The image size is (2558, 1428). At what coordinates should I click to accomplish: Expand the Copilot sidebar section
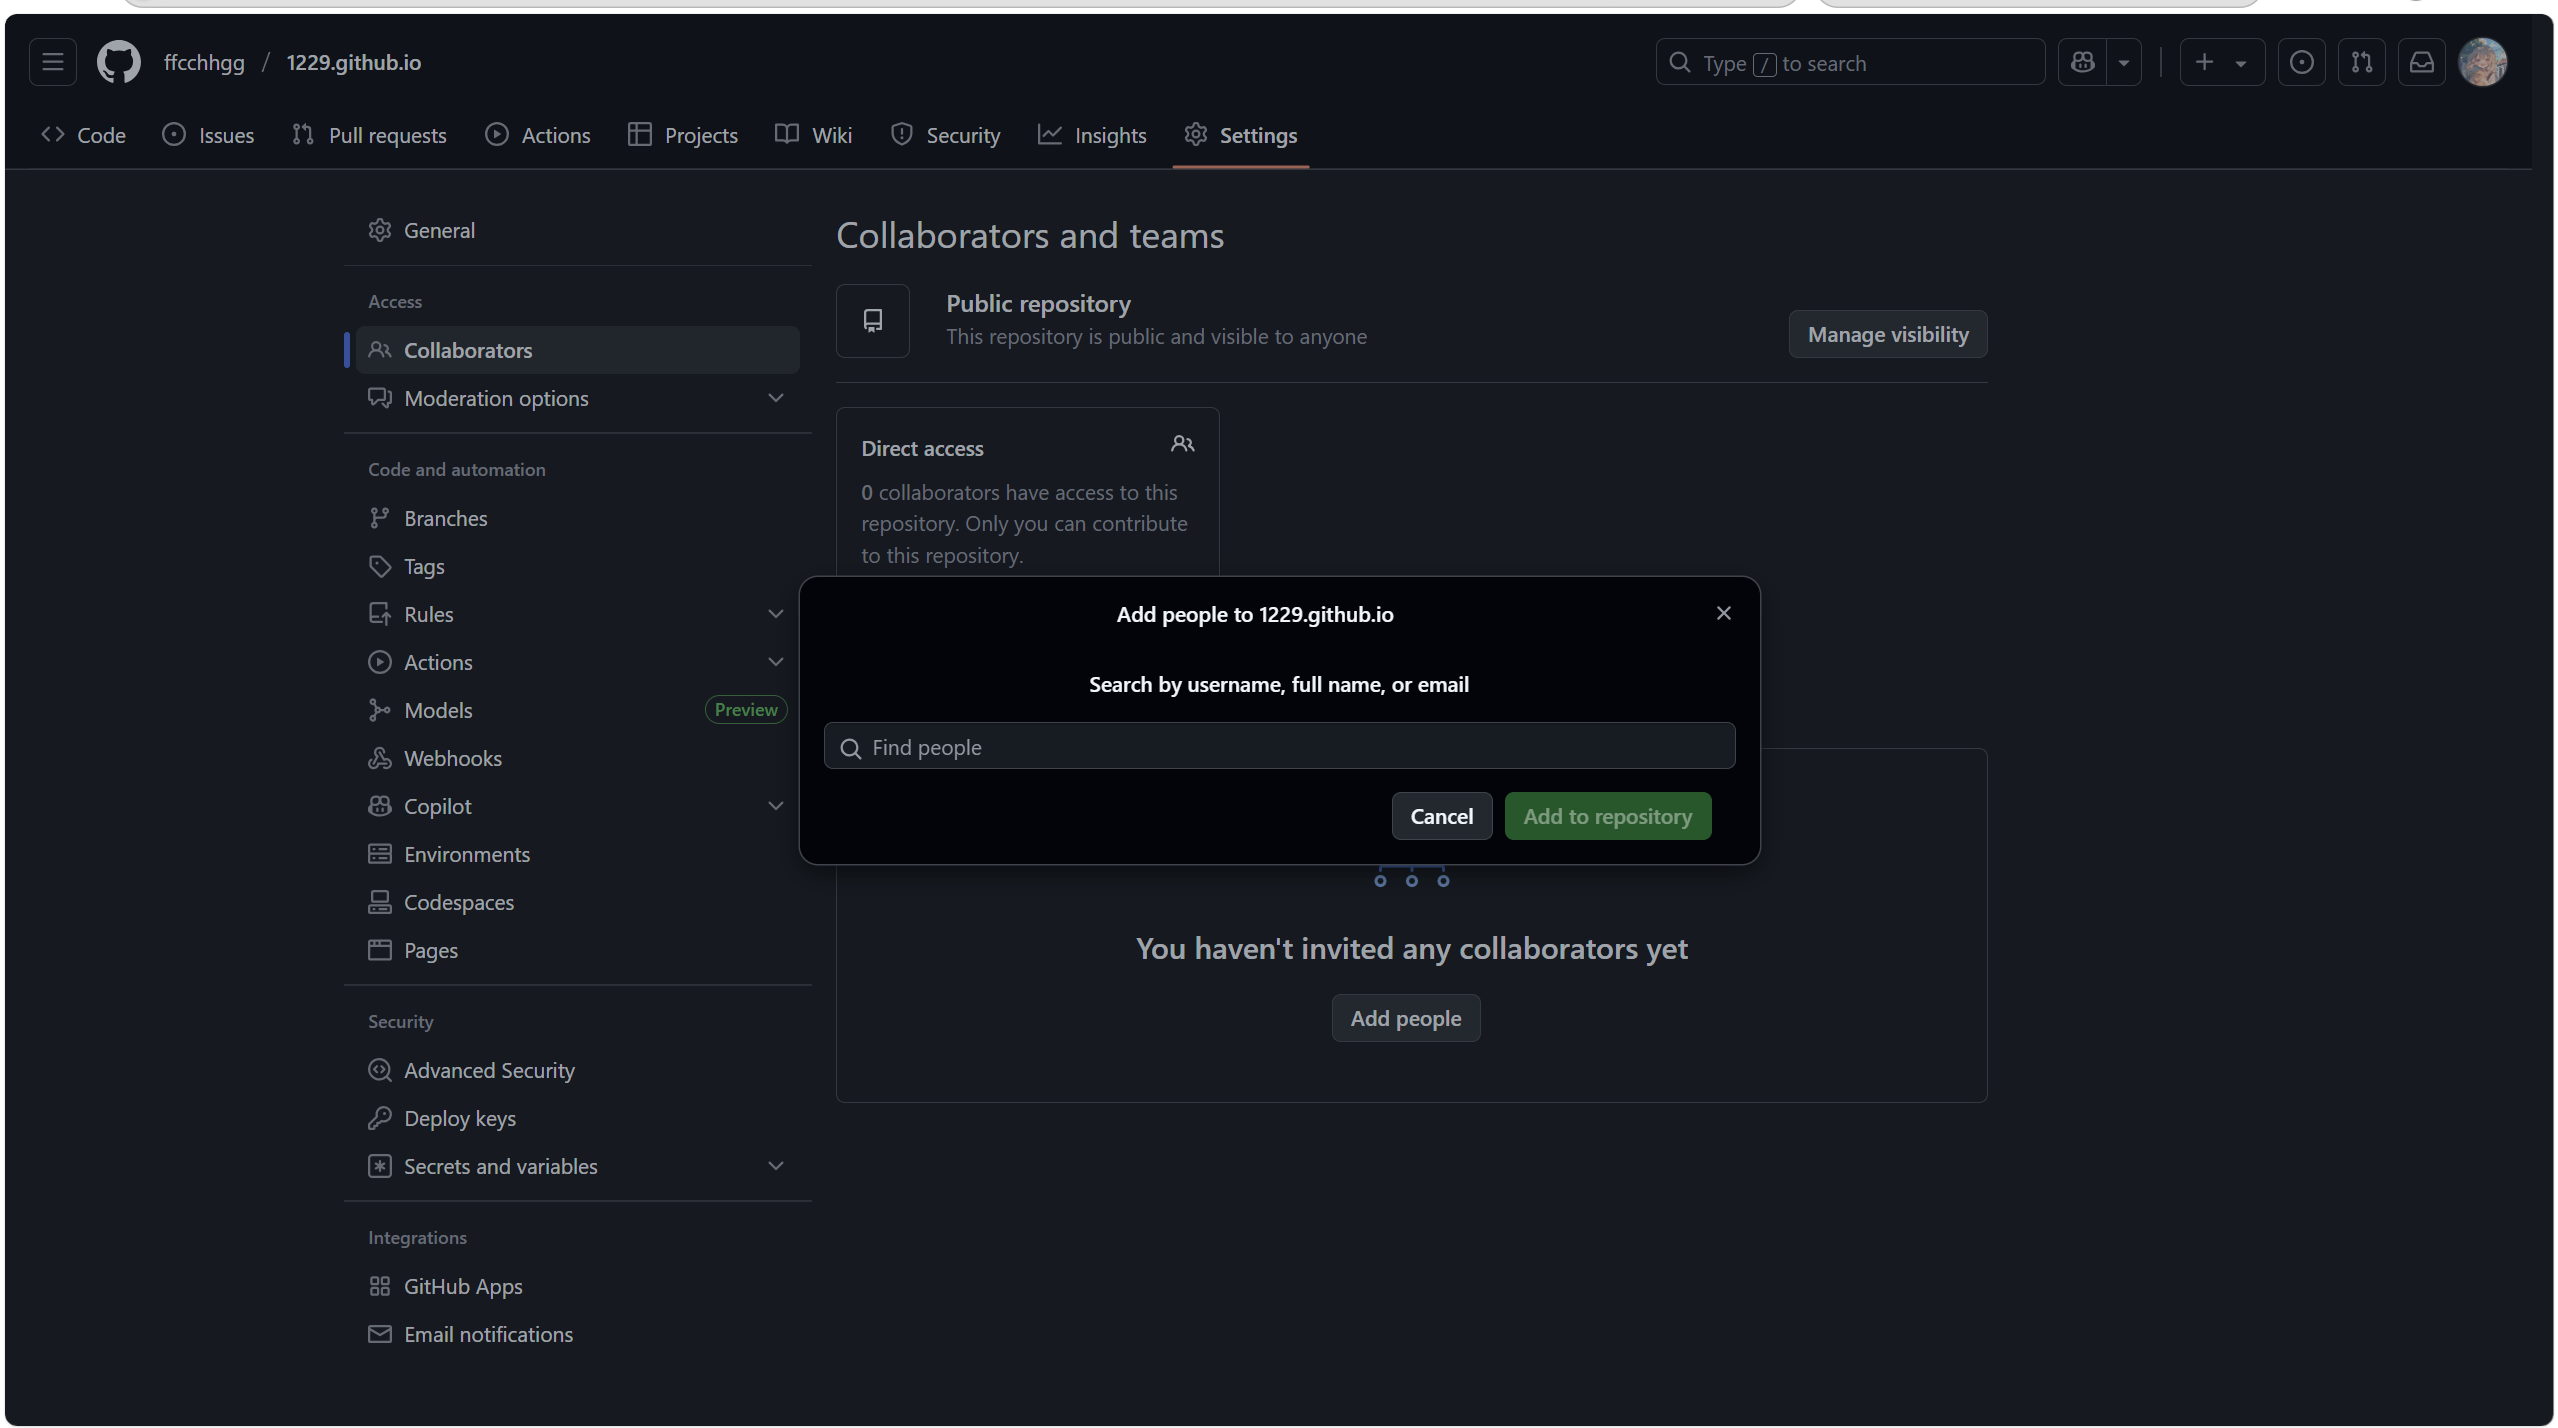(775, 806)
